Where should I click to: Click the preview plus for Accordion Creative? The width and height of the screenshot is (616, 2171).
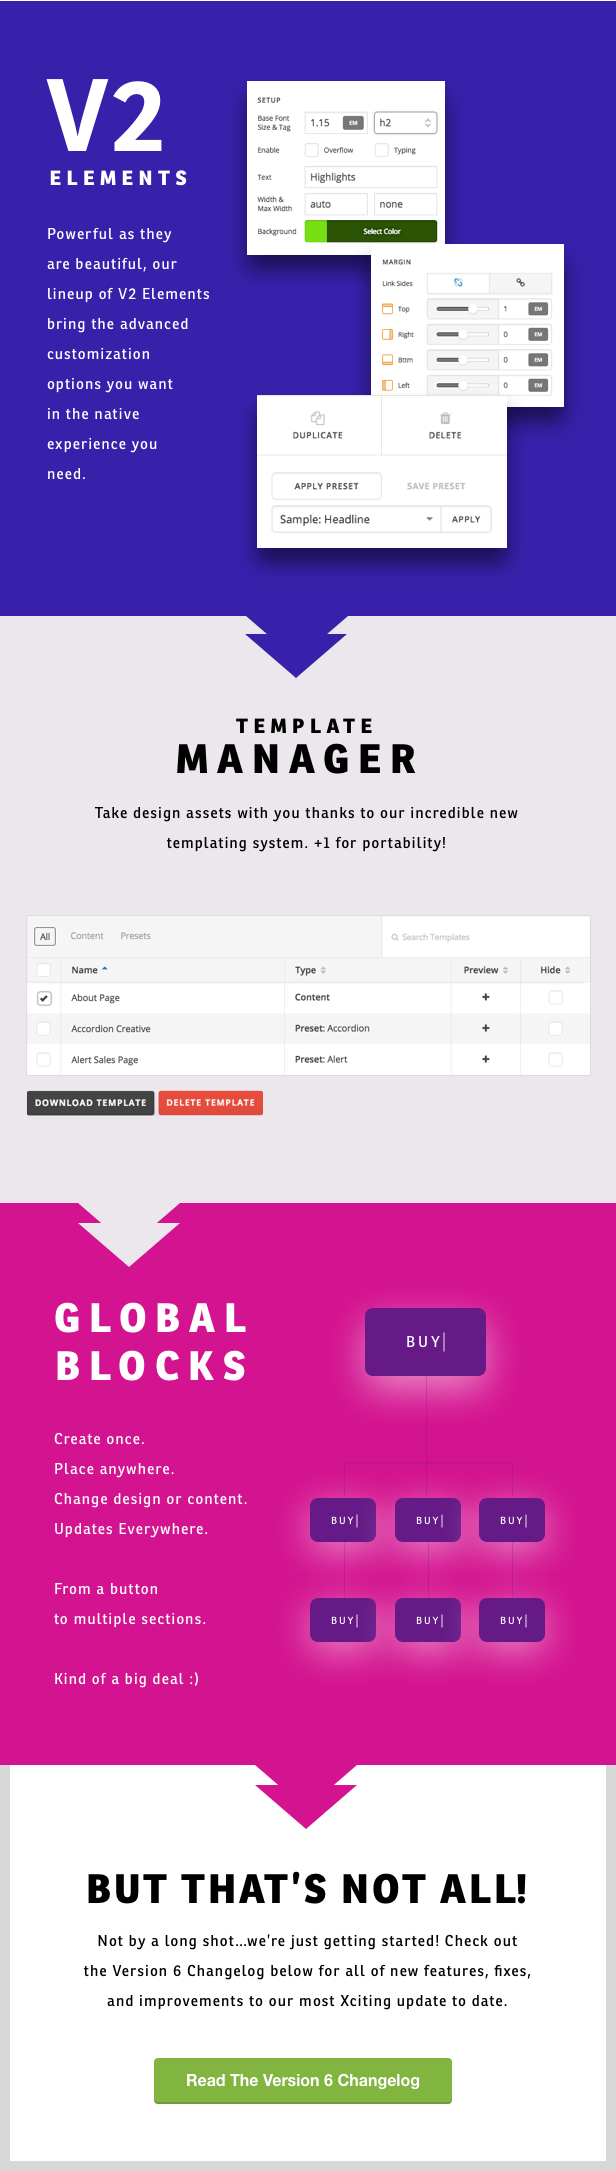[x=486, y=1028]
